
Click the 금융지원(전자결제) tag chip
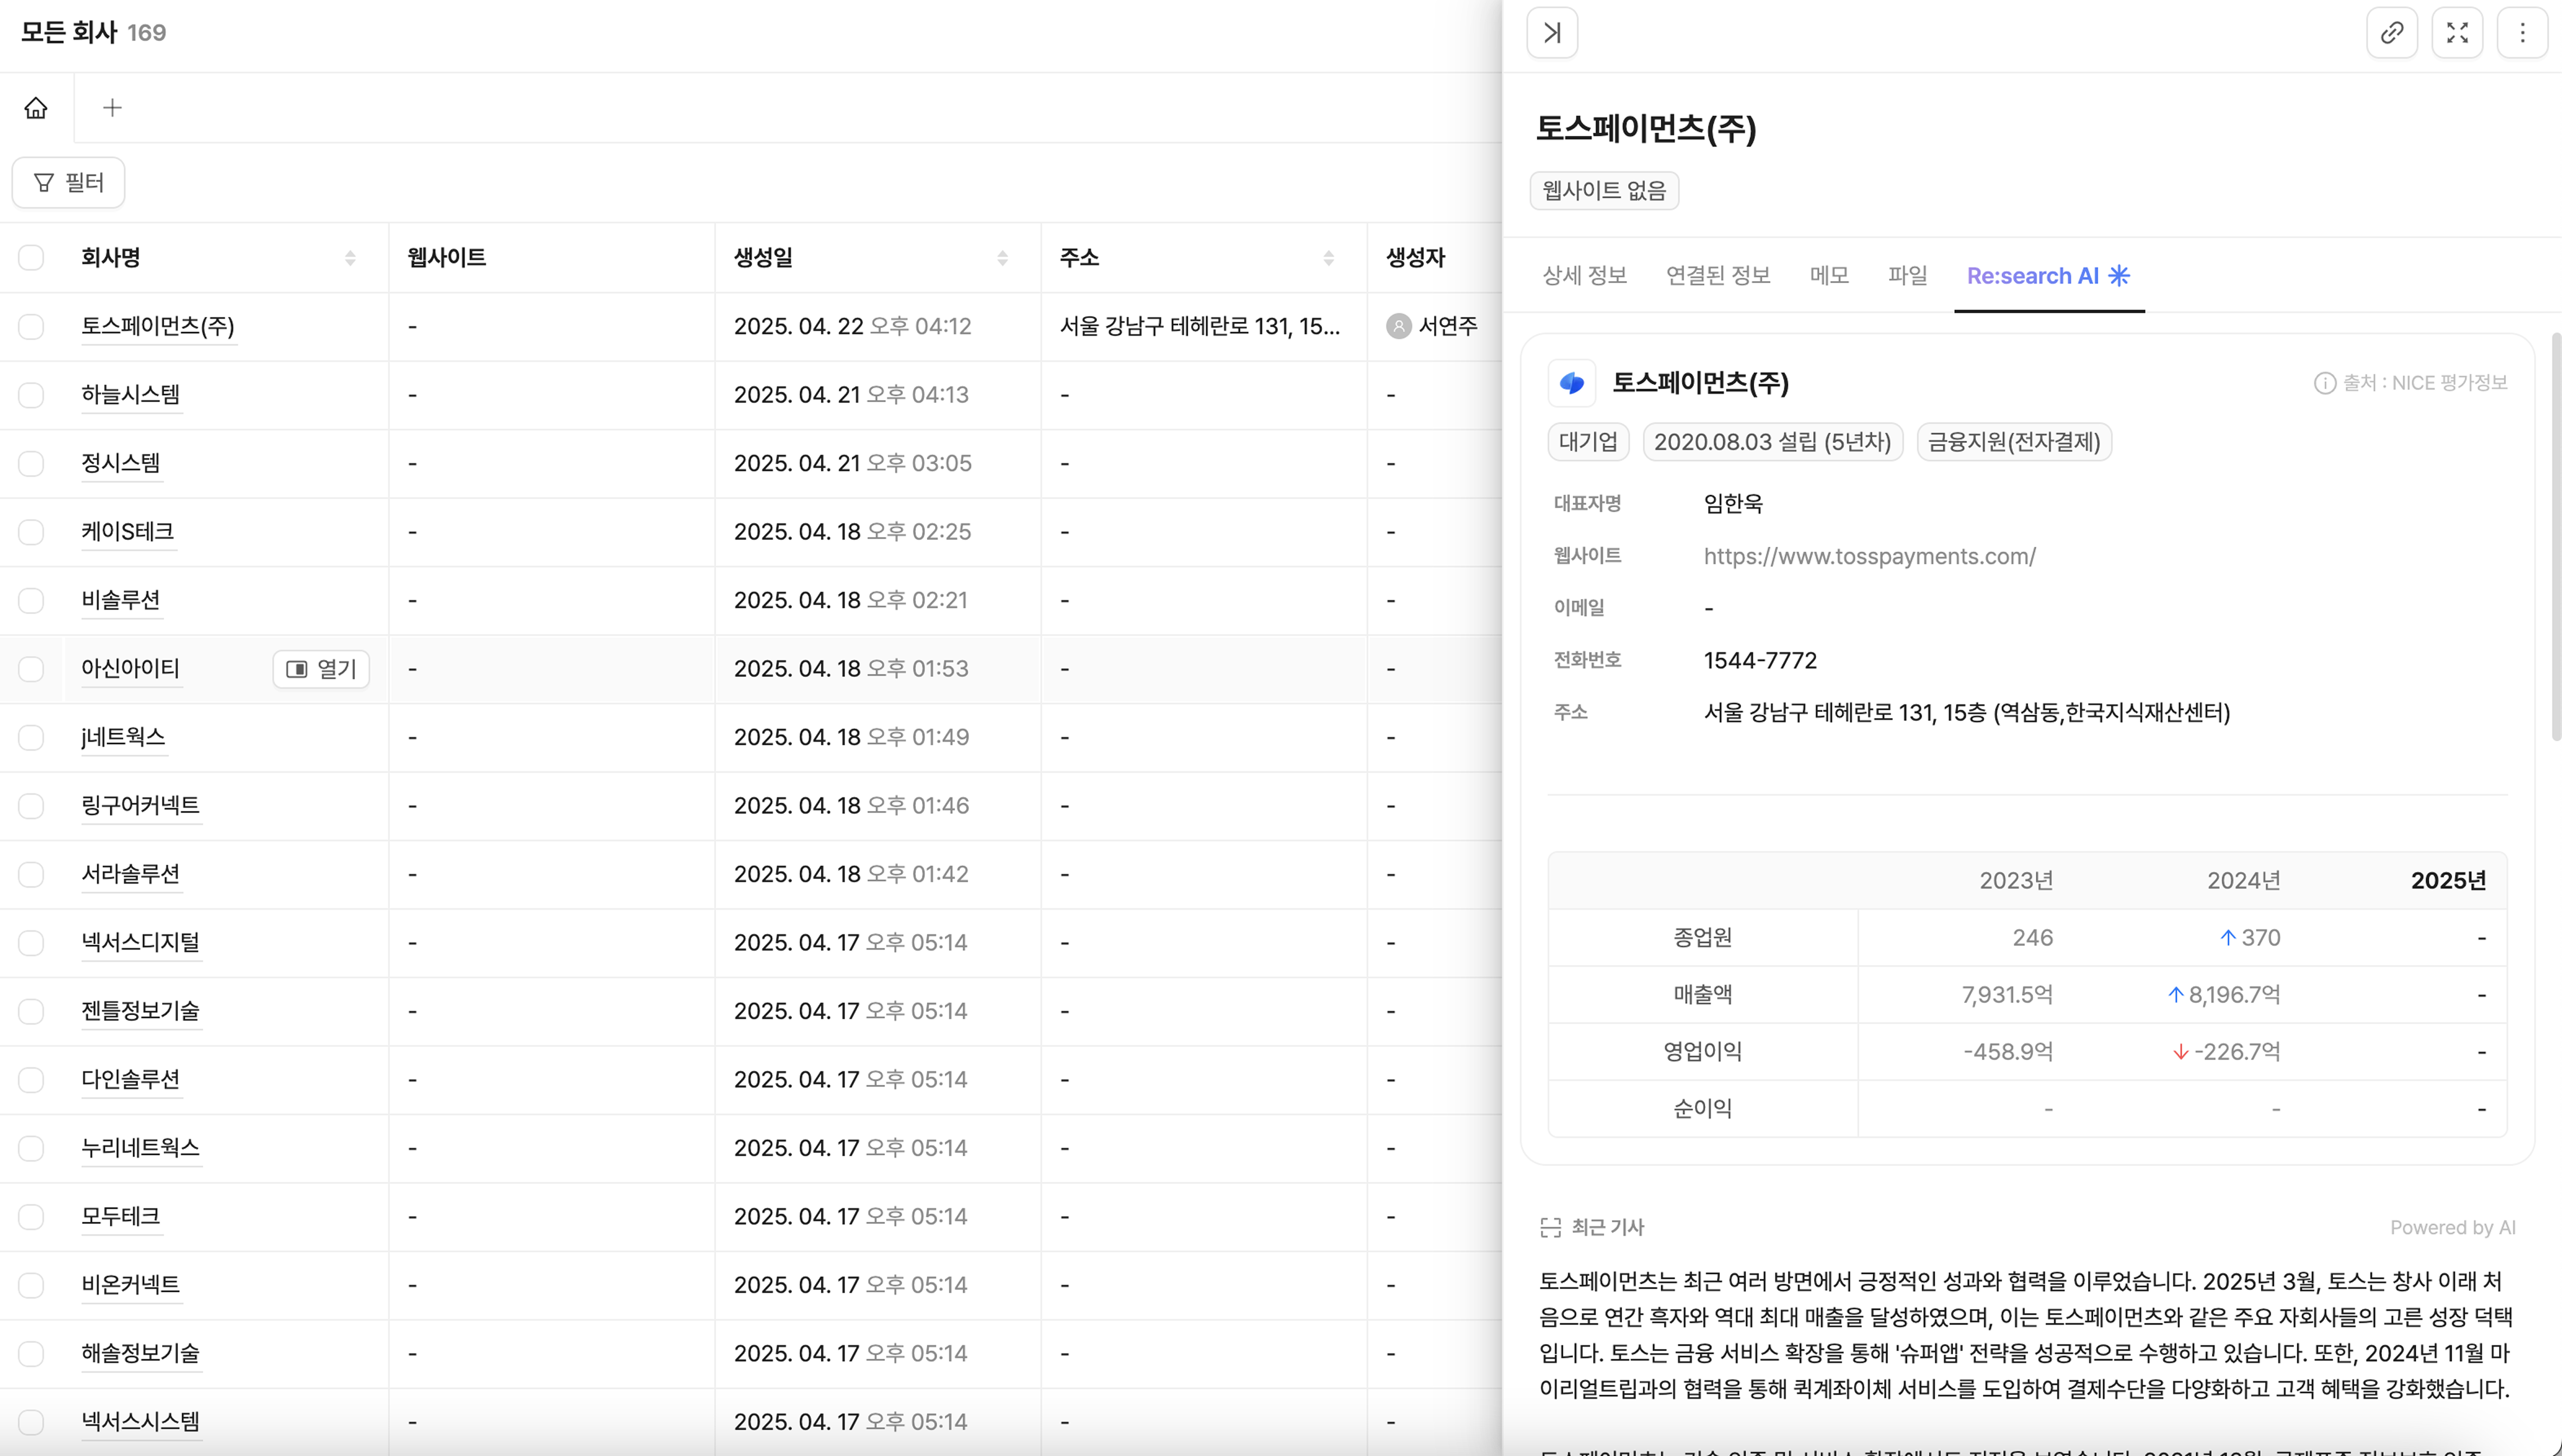coord(2014,442)
